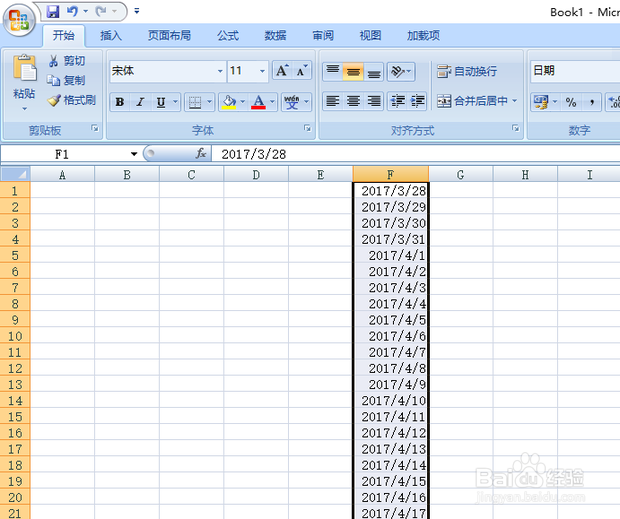Click cell containing 2017/4/1
Screen dimensions: 620x519
coord(391,255)
